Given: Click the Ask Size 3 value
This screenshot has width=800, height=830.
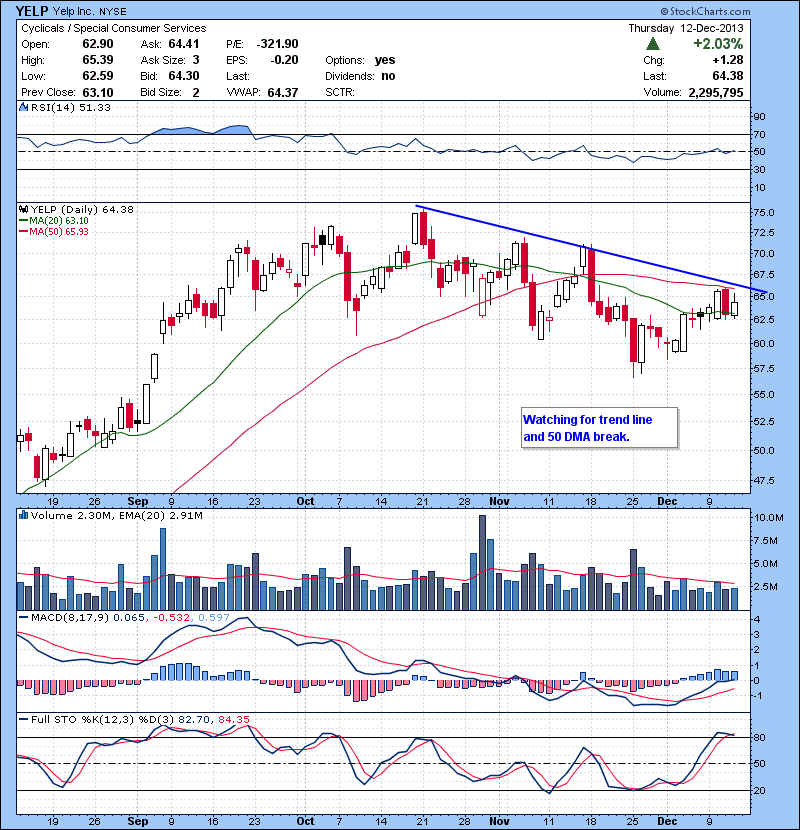Looking at the screenshot, I should pyautogui.click(x=196, y=60).
